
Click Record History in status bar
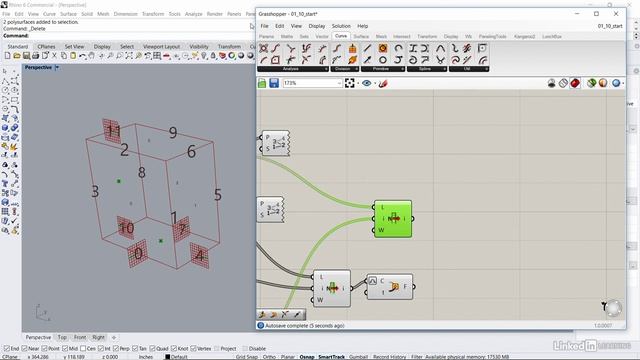(389, 357)
